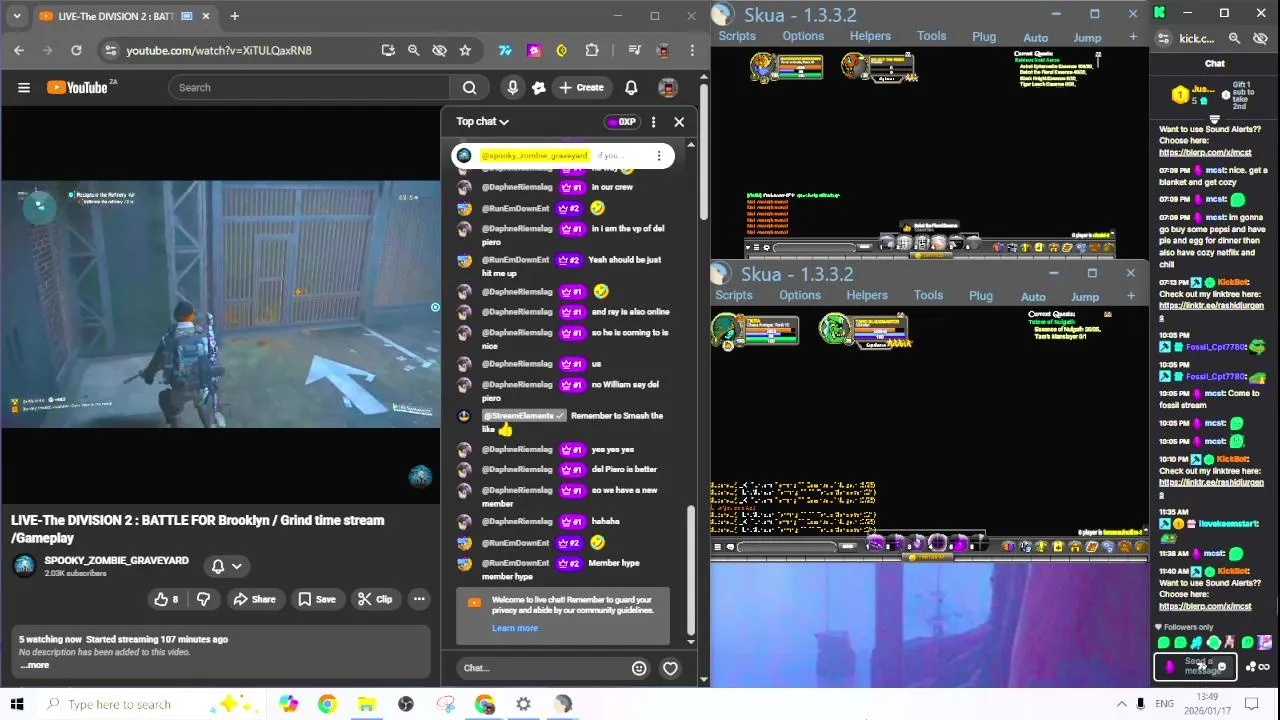Image resolution: width=1280 pixels, height=720 pixels.
Task: Click the zoom icon in Kick window
Action: click(x=1234, y=38)
